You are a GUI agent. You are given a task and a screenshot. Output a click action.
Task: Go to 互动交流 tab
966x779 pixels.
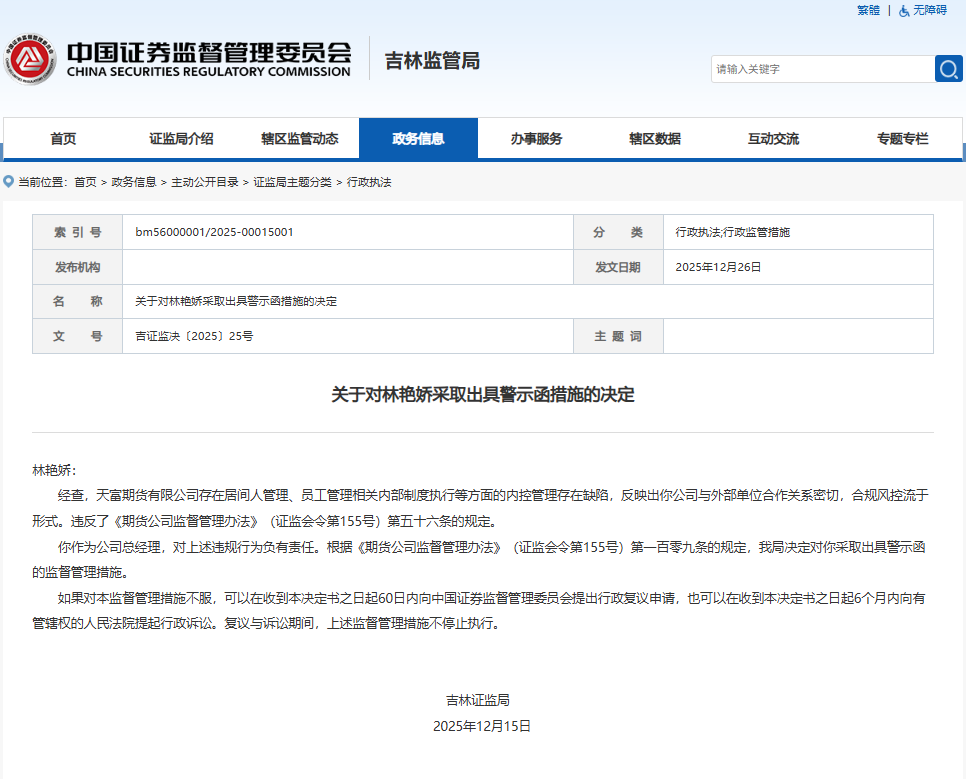pyautogui.click(x=773, y=139)
